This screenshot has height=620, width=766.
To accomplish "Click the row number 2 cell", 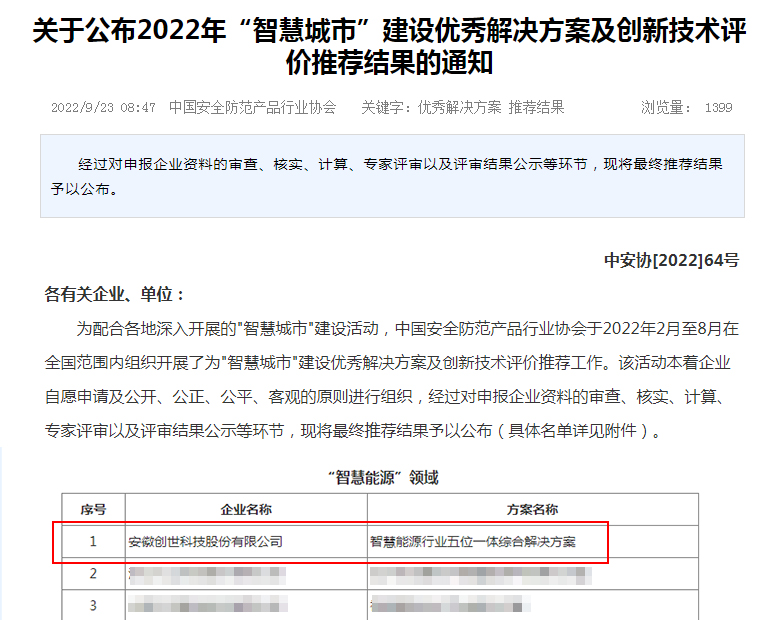I will point(93,574).
